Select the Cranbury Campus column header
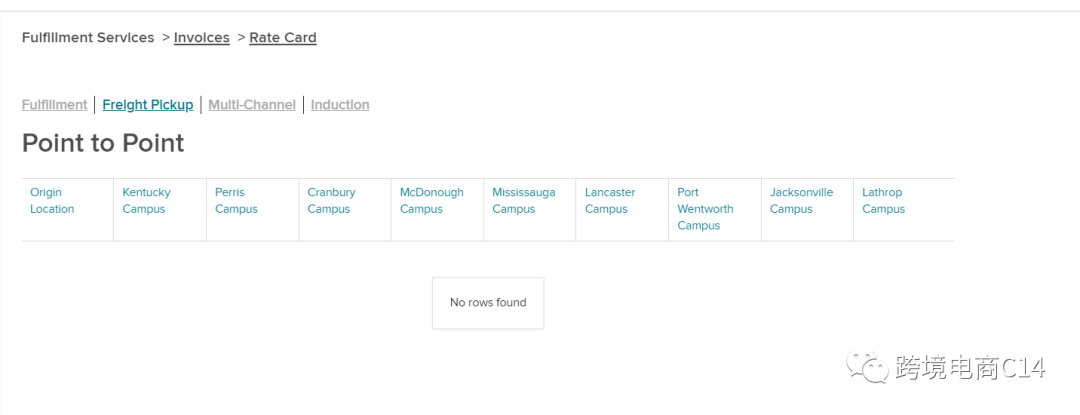The height and width of the screenshot is (415, 1080). pos(331,201)
